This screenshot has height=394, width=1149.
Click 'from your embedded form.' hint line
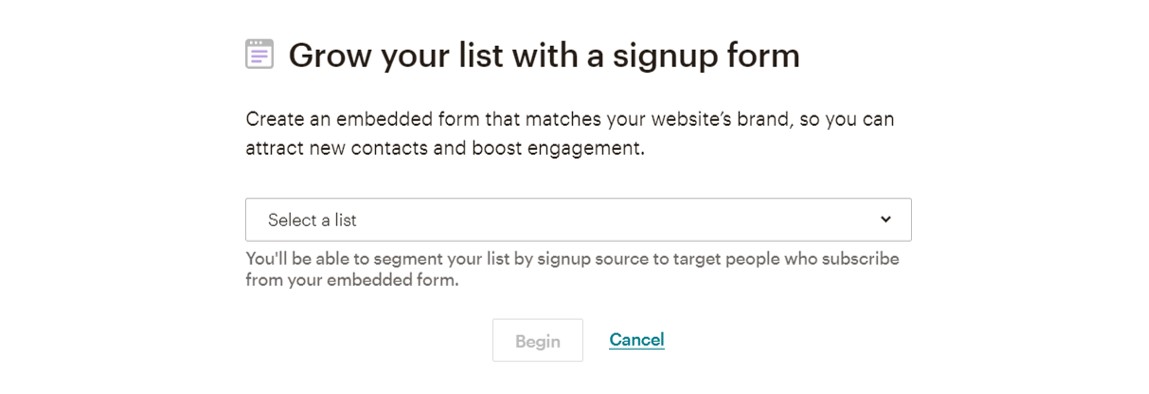tap(352, 280)
